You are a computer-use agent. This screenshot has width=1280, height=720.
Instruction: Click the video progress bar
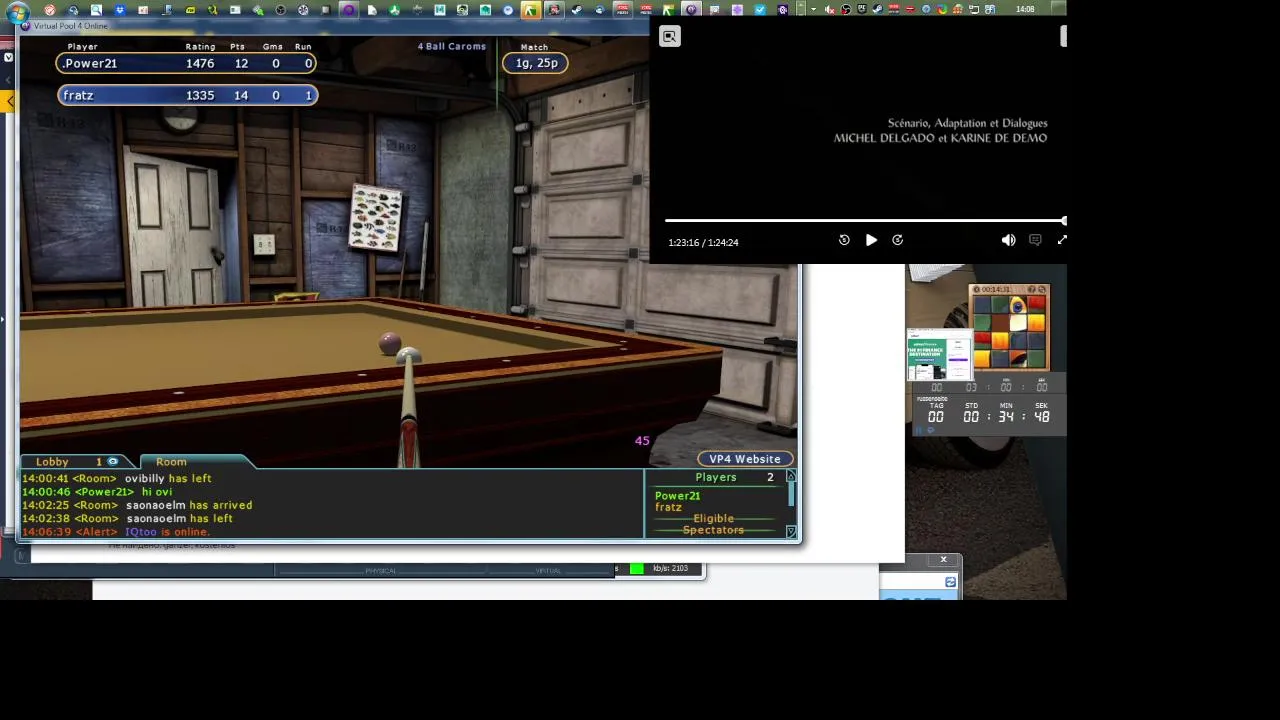(x=865, y=221)
